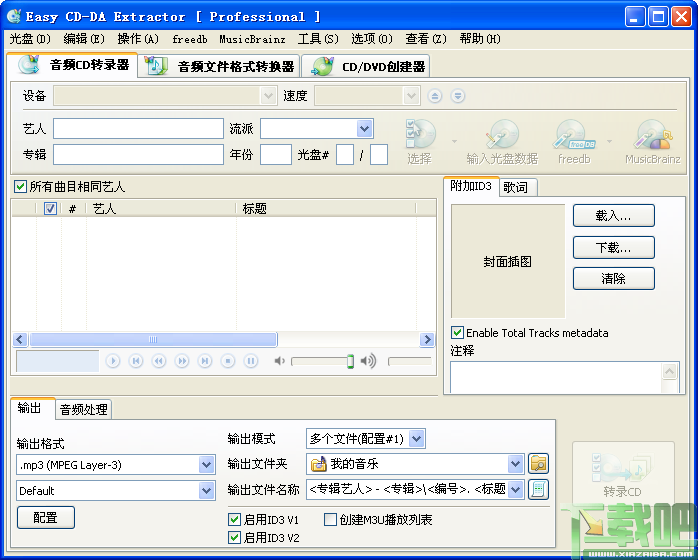Click the 专辑 album input field
Image resolution: width=698 pixels, height=560 pixels.
click(138, 154)
